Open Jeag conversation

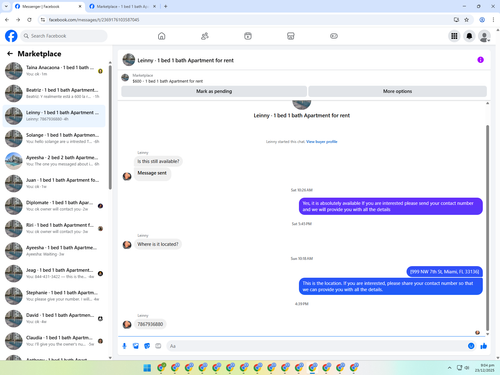(54, 273)
